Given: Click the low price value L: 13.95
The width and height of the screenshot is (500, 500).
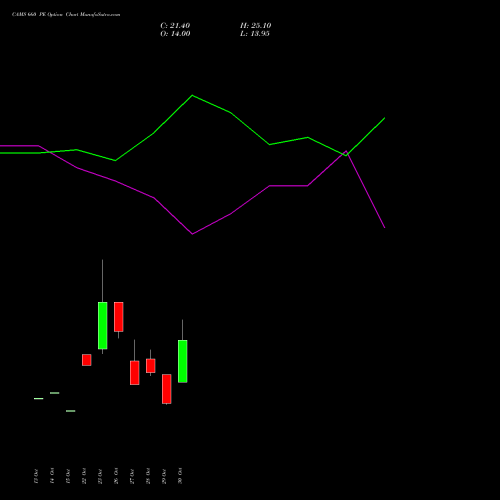Looking at the screenshot, I should pyautogui.click(x=255, y=34).
